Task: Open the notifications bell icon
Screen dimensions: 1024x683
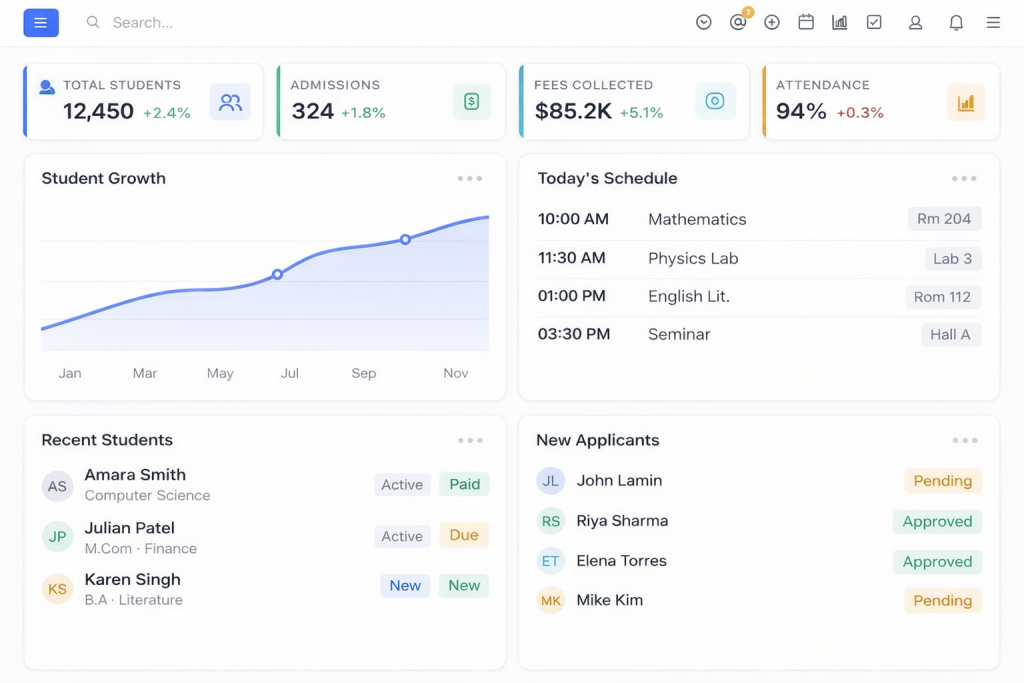Action: (956, 22)
